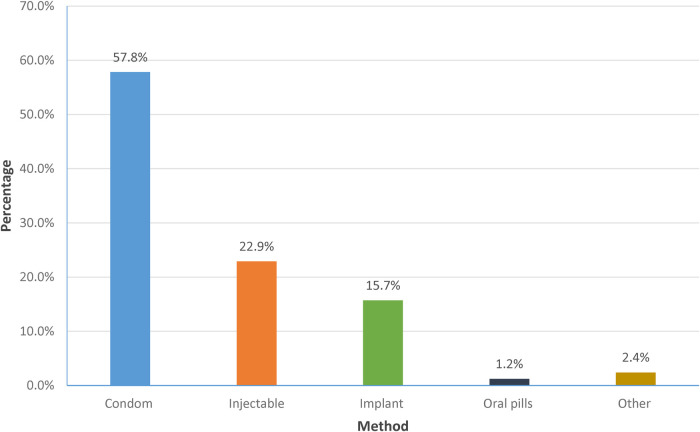Select the dark Oral pills bar
Image resolution: width=700 pixels, height=432 pixels.
(509, 382)
